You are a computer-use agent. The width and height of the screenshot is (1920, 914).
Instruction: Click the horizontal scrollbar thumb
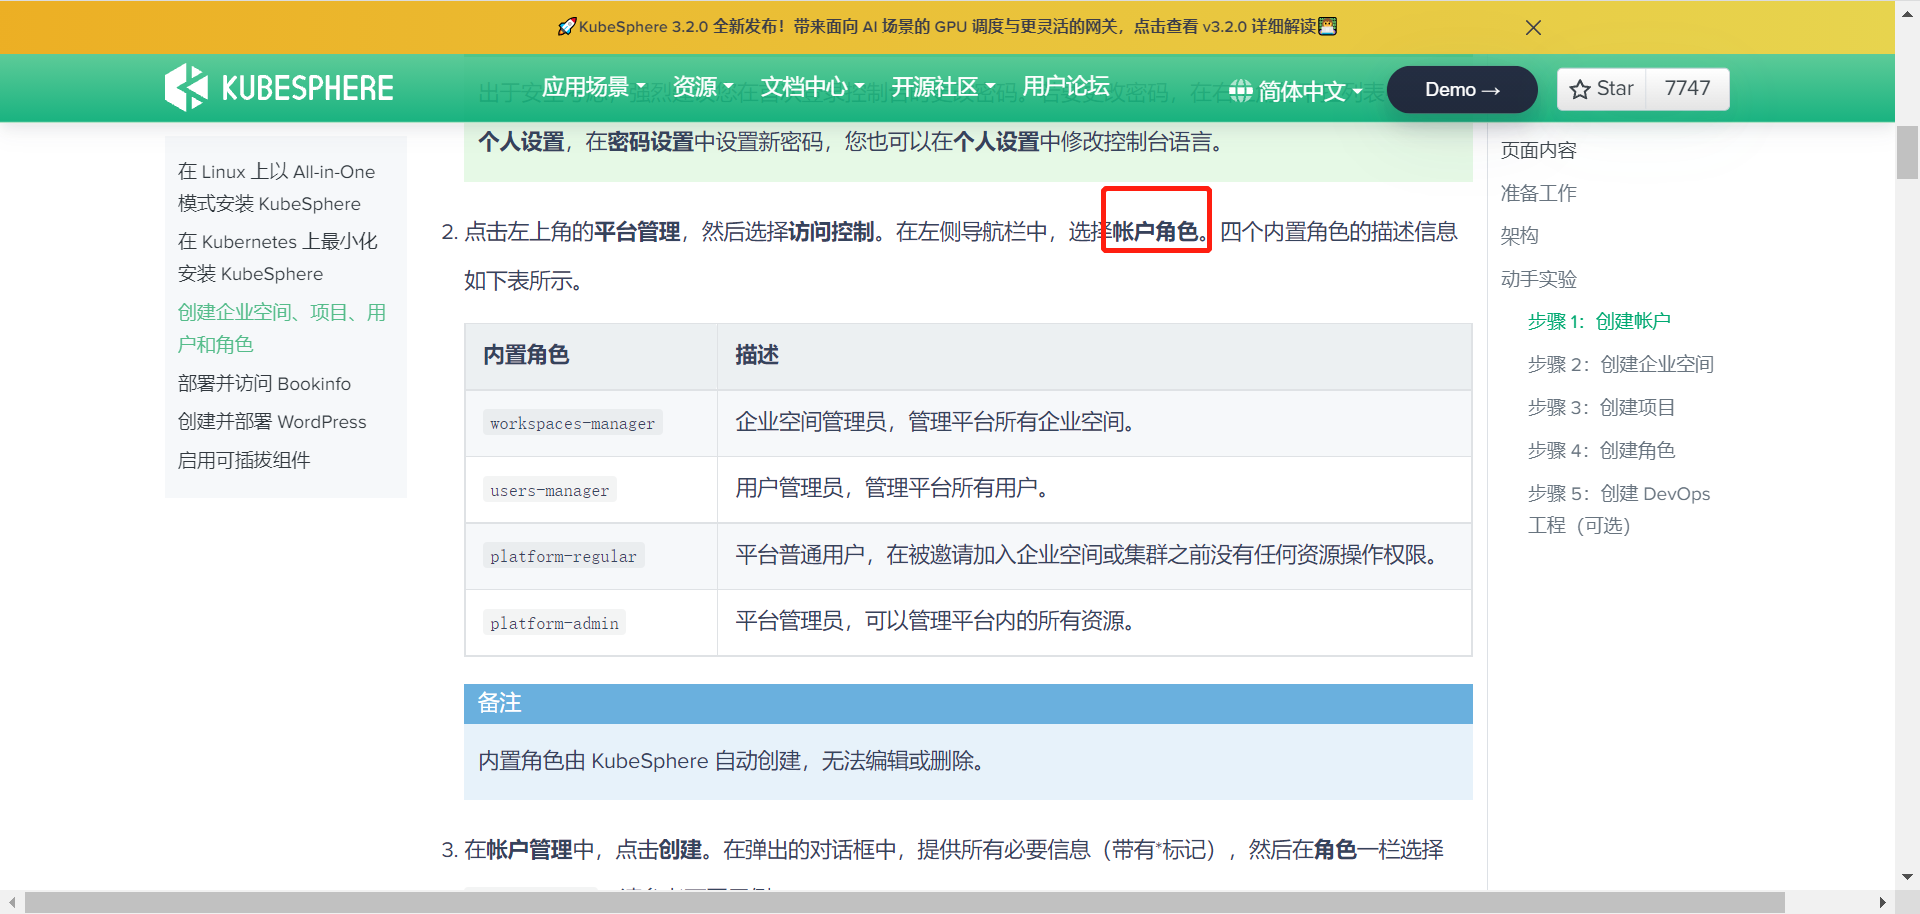[904, 902]
